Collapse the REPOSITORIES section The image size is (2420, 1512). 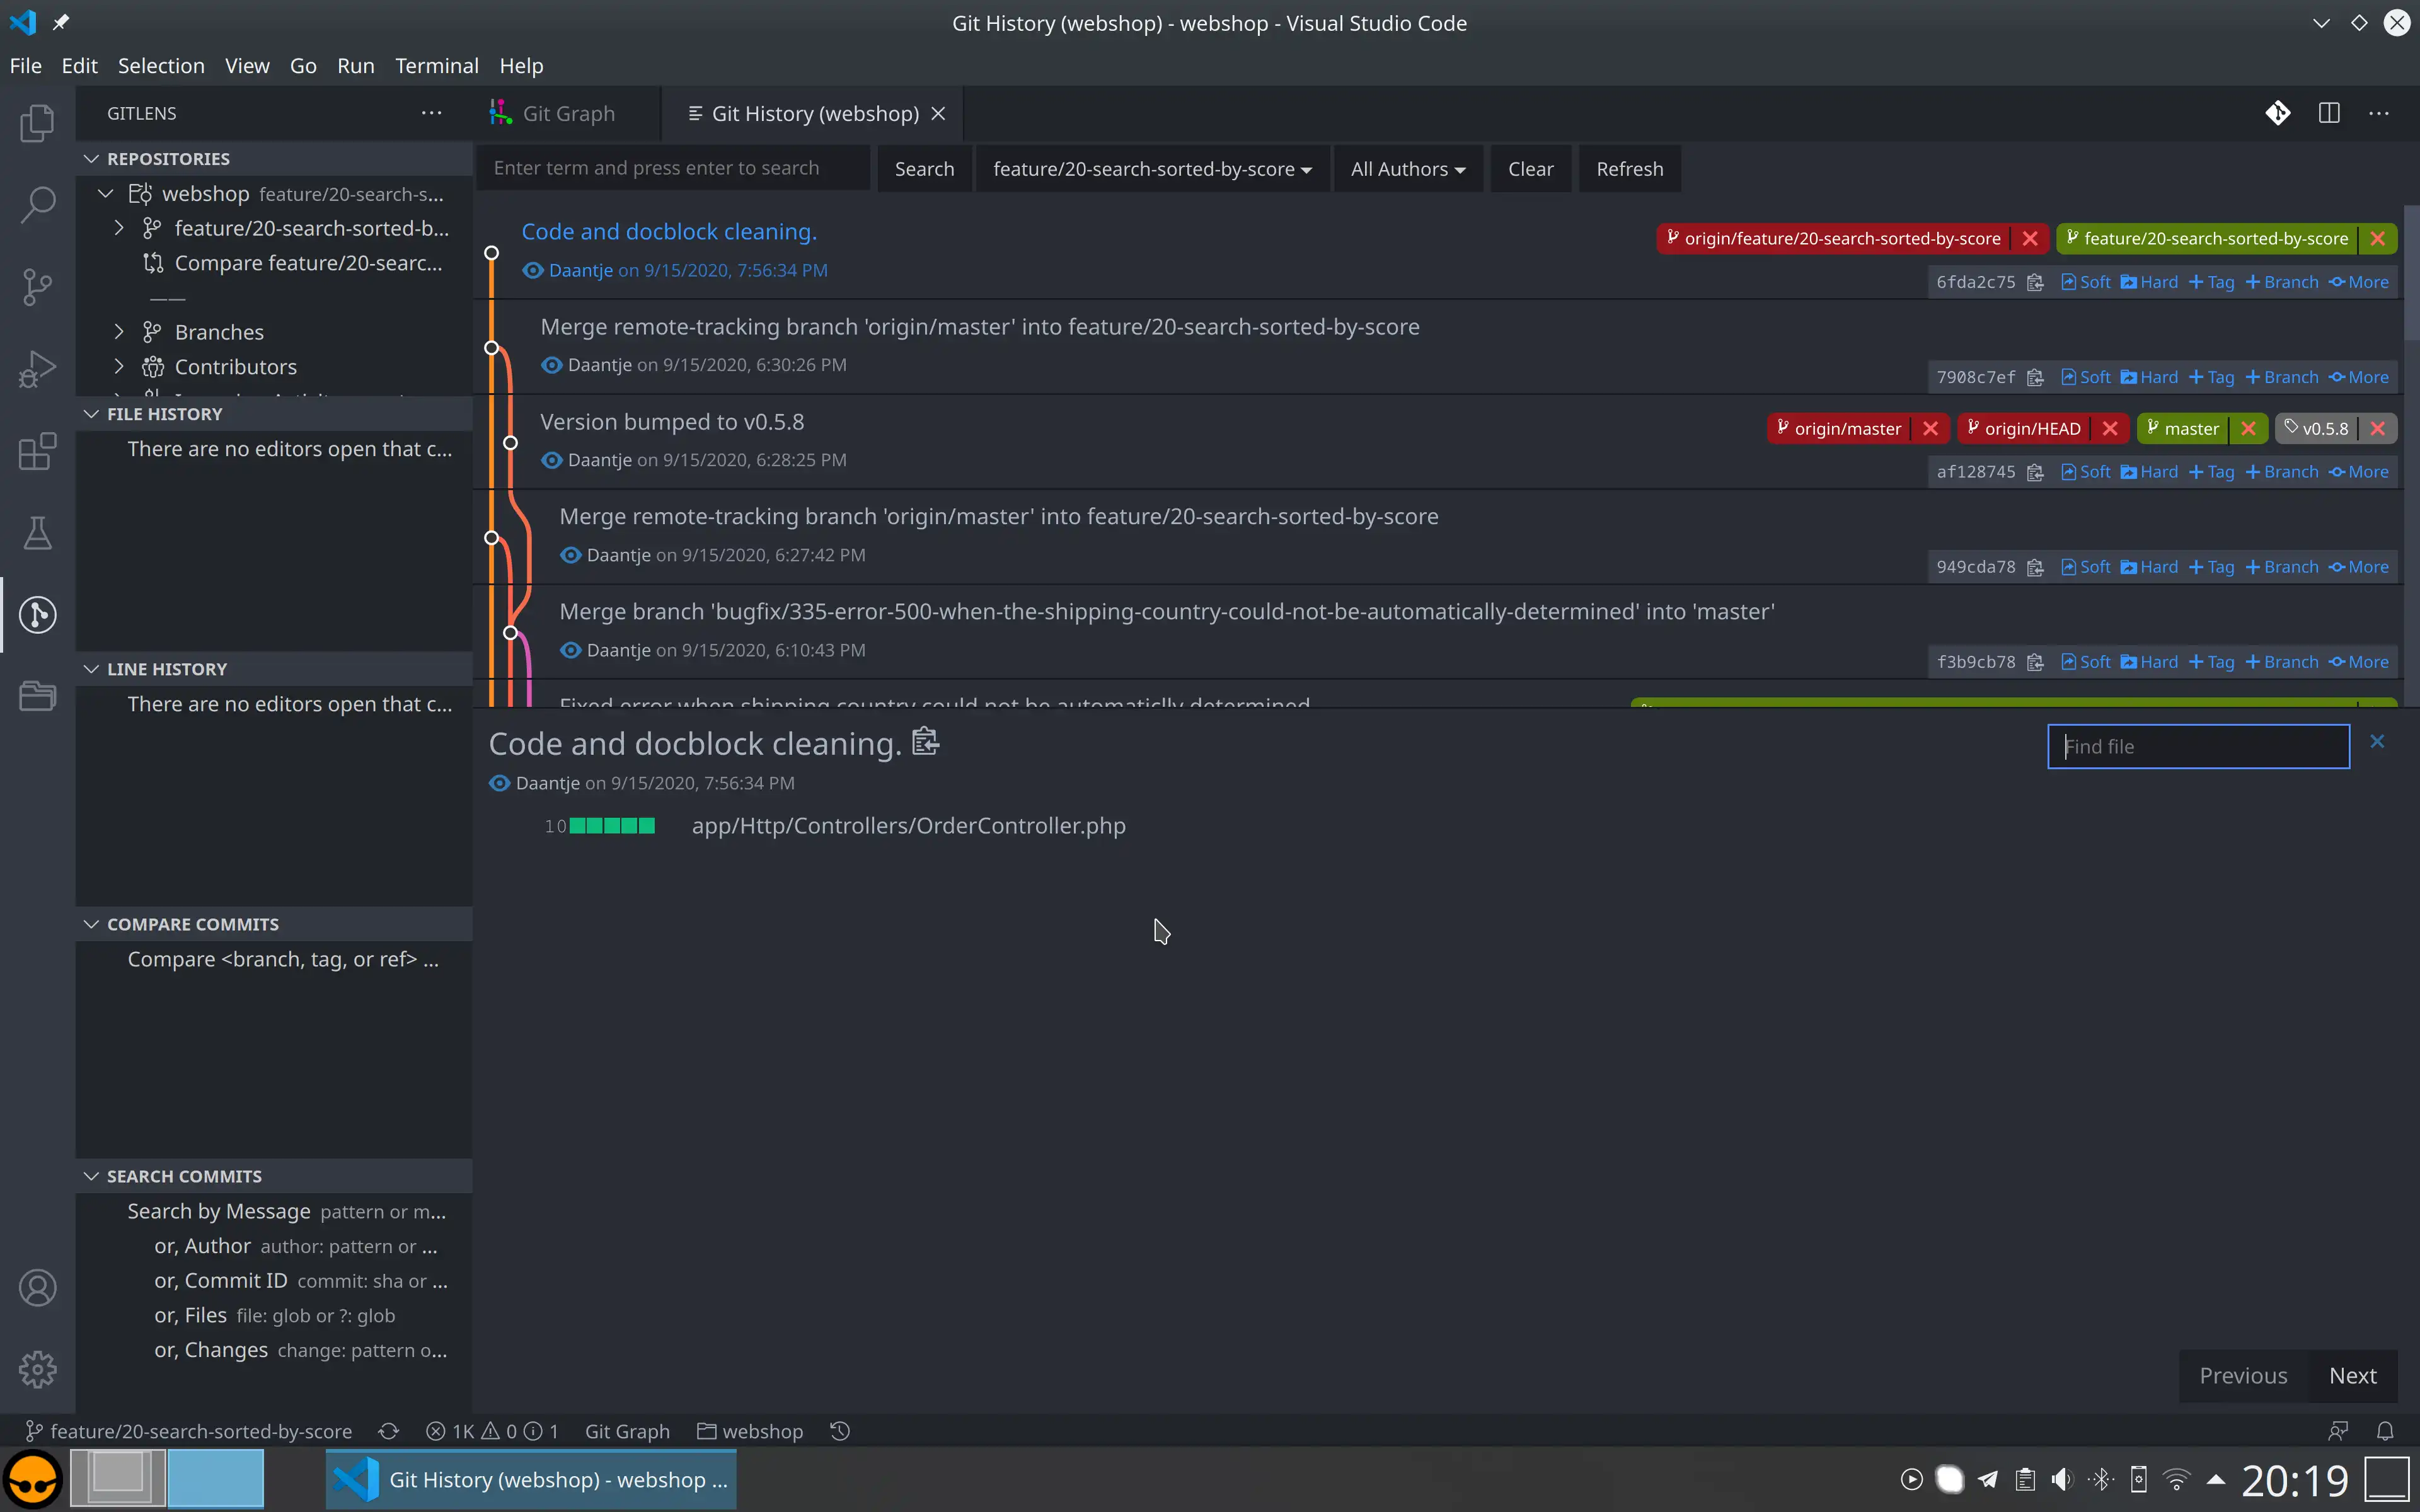coord(91,159)
